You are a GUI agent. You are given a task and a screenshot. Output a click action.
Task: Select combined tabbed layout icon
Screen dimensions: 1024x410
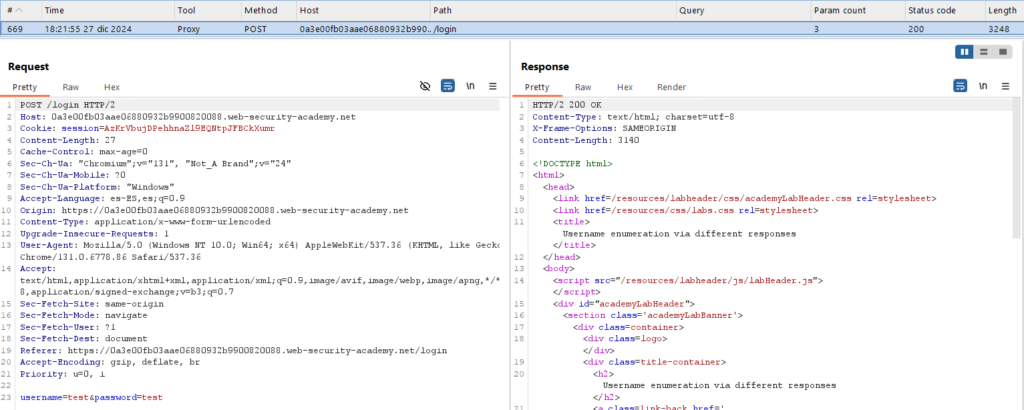1002,52
